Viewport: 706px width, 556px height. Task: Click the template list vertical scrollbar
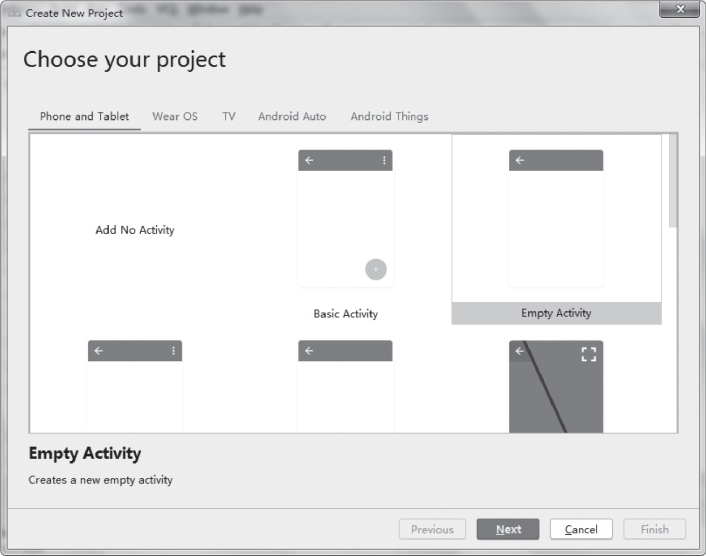click(x=673, y=181)
